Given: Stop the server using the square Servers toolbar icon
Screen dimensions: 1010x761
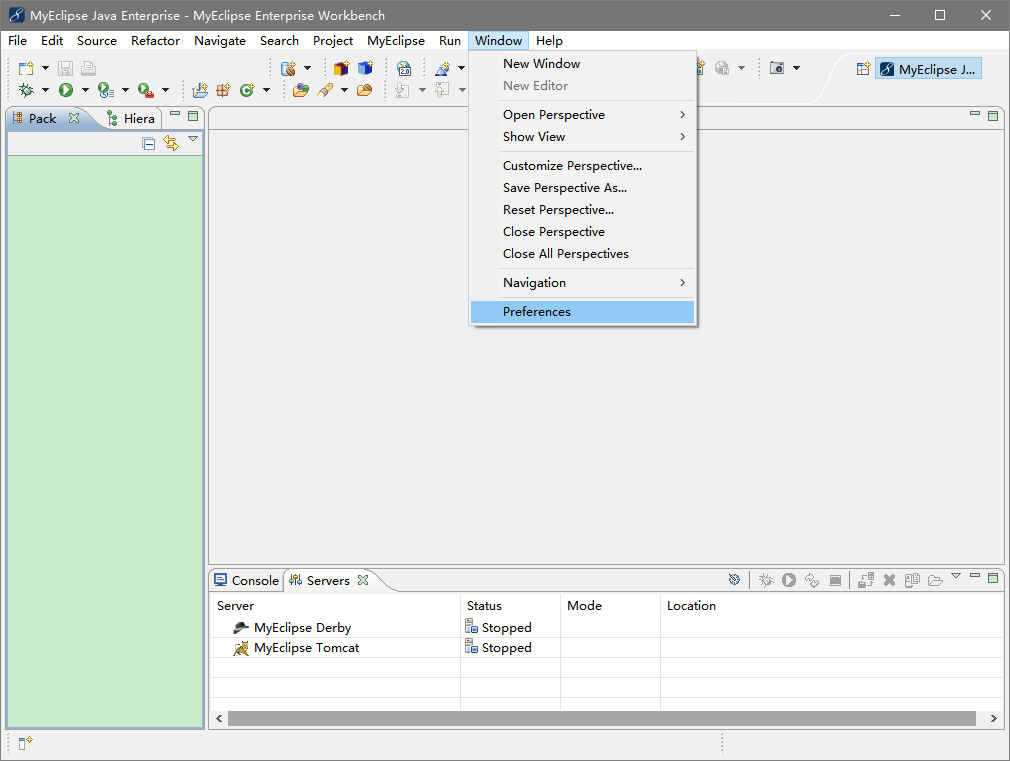Looking at the screenshot, I should (x=835, y=579).
